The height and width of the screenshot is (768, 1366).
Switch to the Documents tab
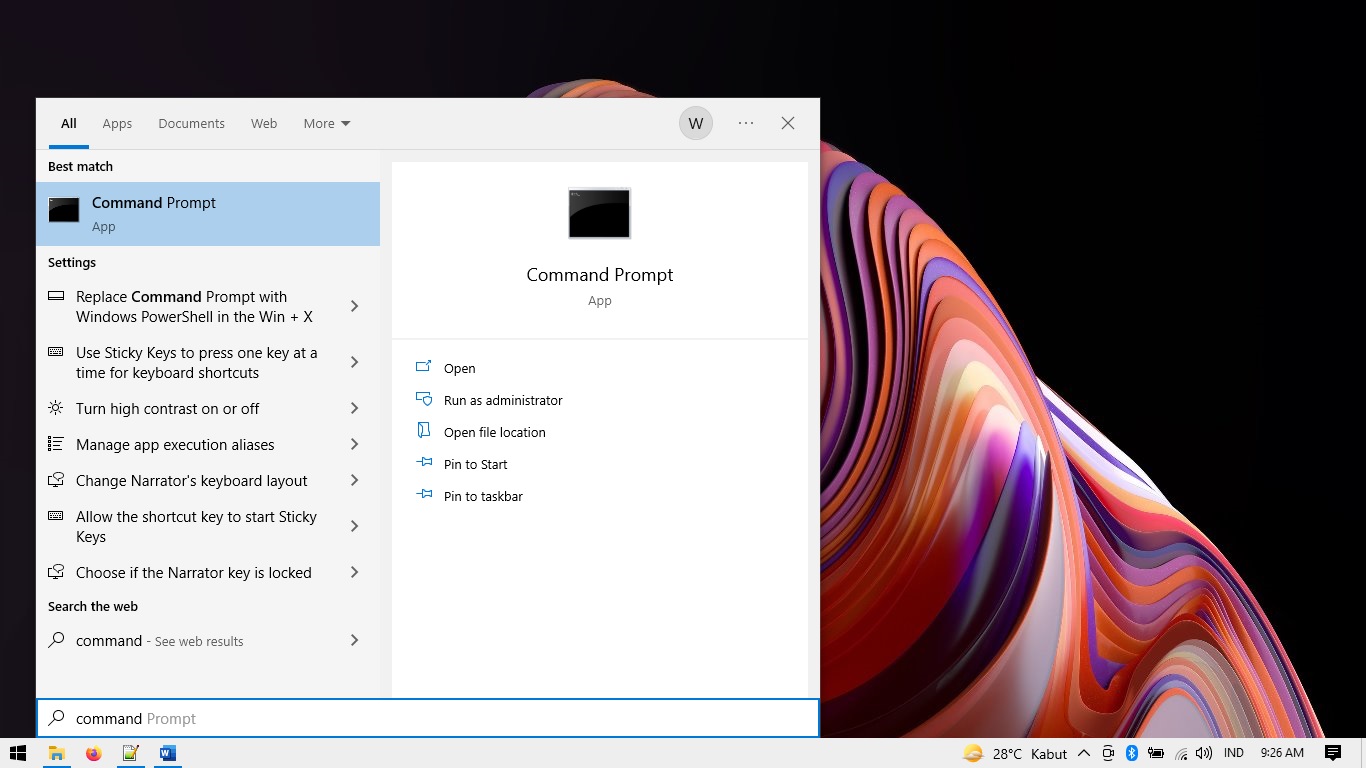click(x=191, y=124)
